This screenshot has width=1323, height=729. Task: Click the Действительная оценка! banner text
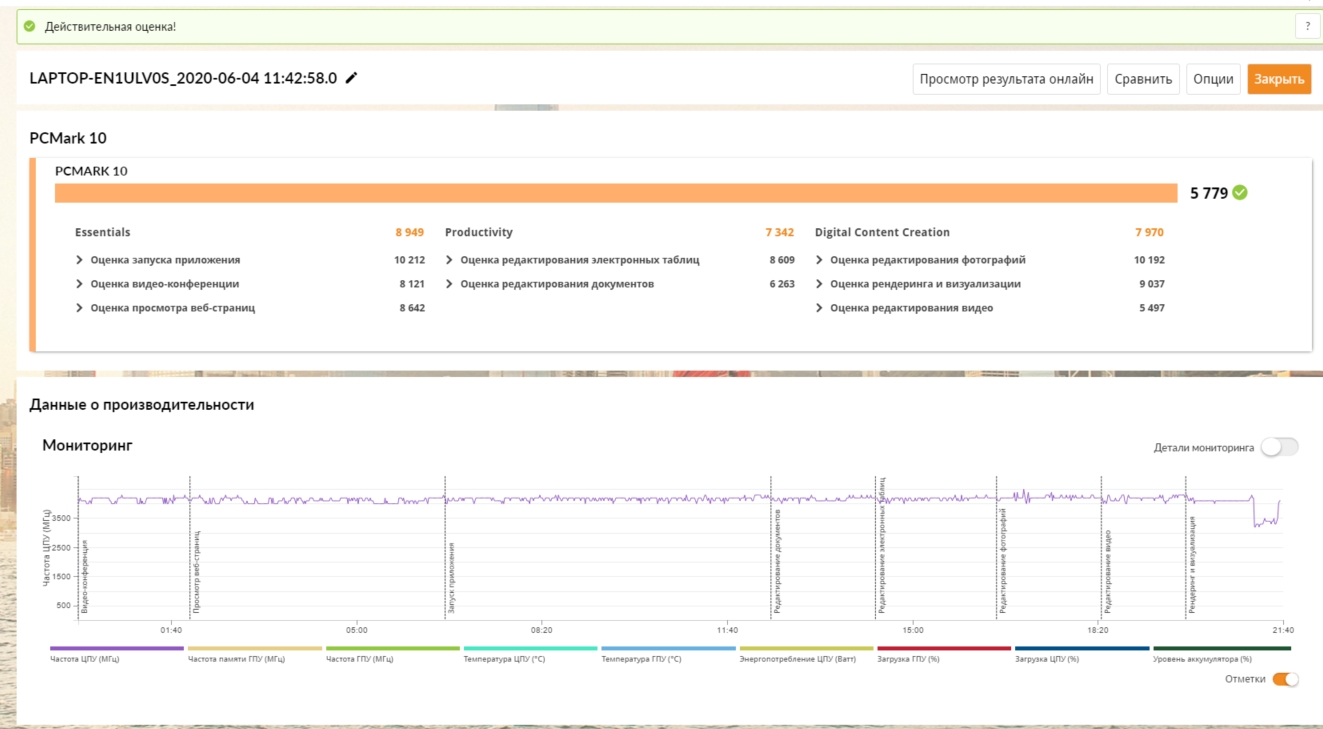[110, 26]
